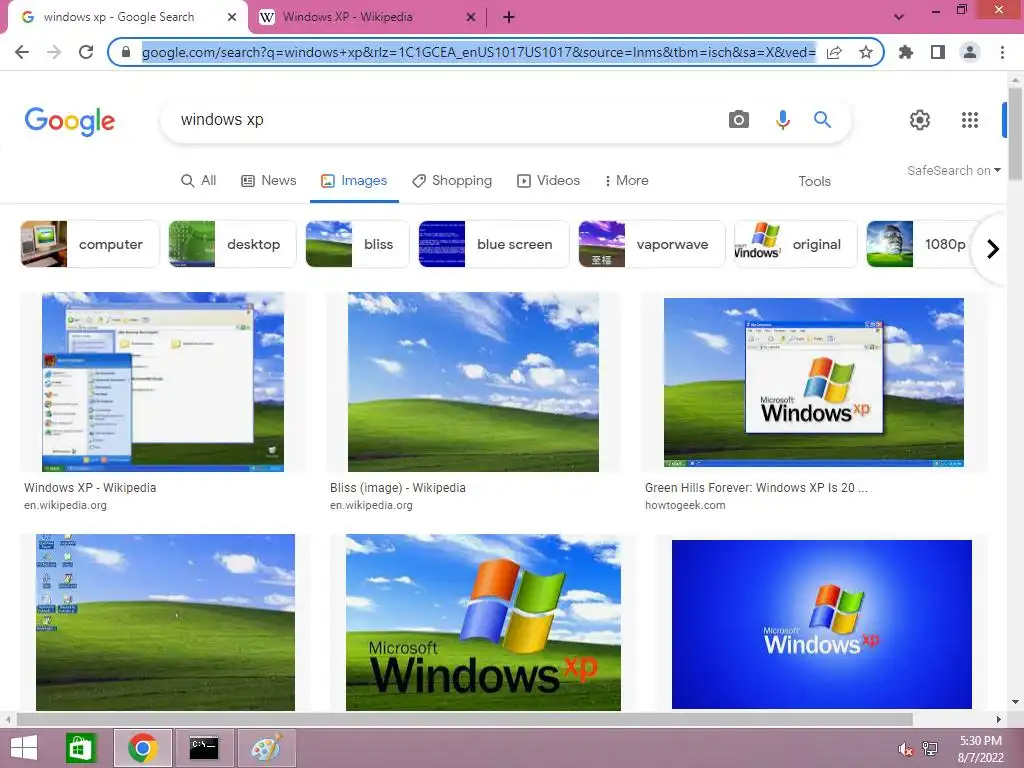The image size is (1024, 768).
Task: Filter images by the original chip
Action: [795, 244]
